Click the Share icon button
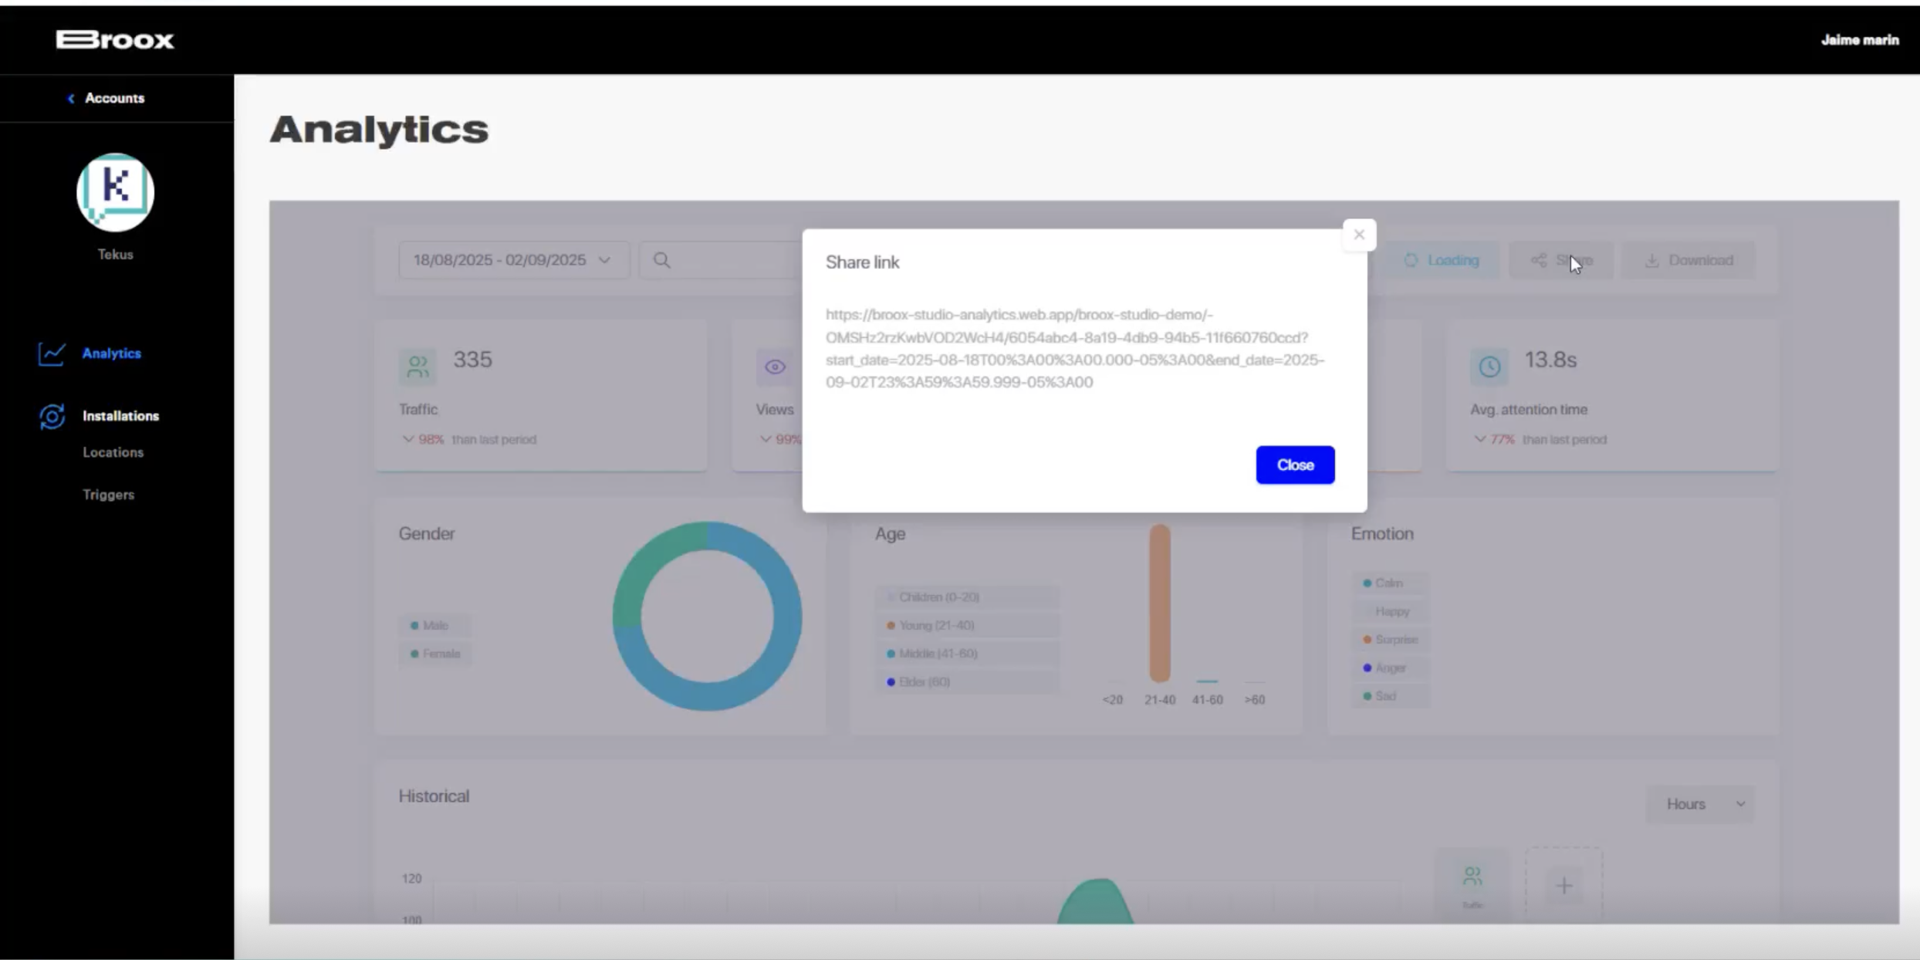This screenshot has width=1920, height=960. pyautogui.click(x=1539, y=260)
